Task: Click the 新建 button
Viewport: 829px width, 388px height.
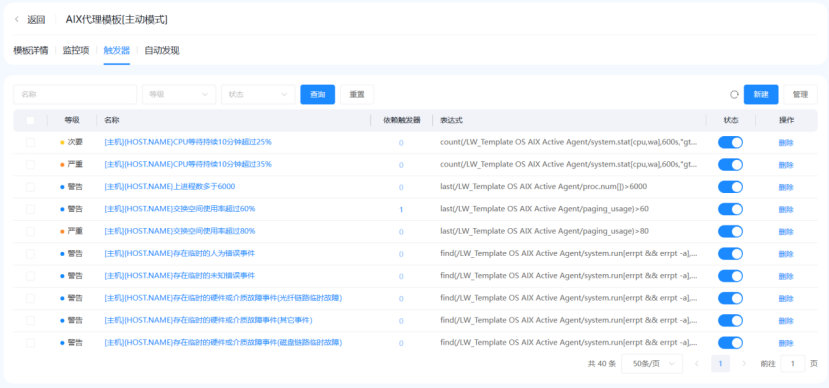Action: tap(761, 95)
